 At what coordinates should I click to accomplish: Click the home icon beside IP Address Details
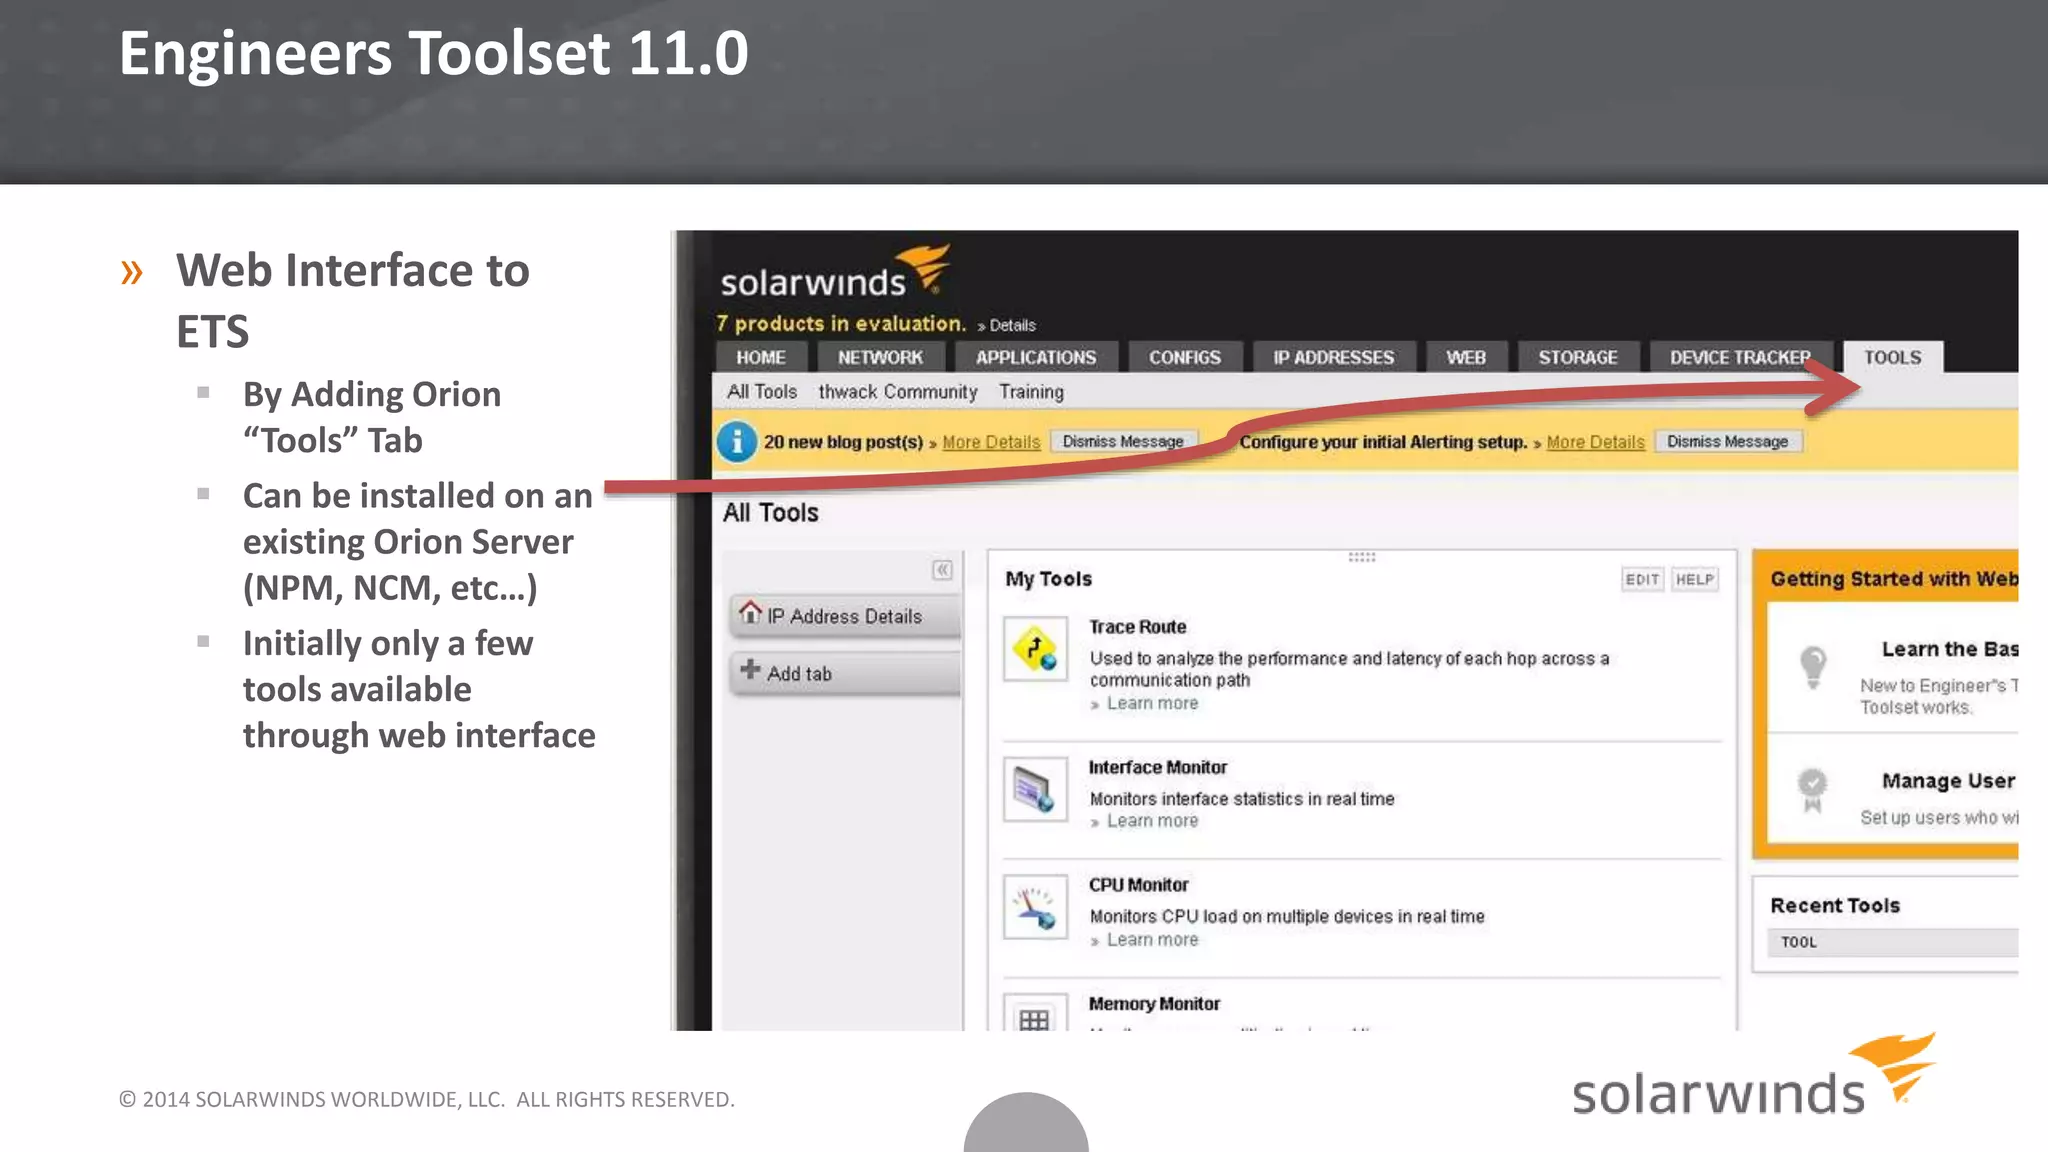pos(750,612)
